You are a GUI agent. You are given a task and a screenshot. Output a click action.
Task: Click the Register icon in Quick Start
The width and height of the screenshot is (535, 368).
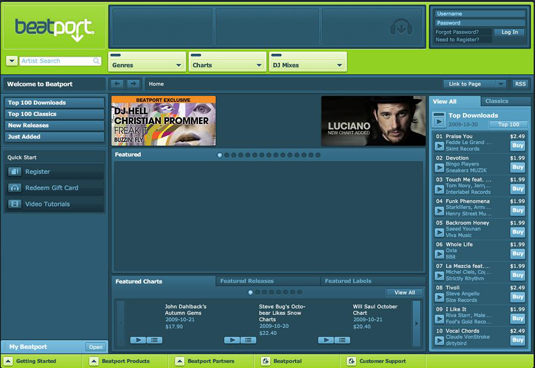14,172
